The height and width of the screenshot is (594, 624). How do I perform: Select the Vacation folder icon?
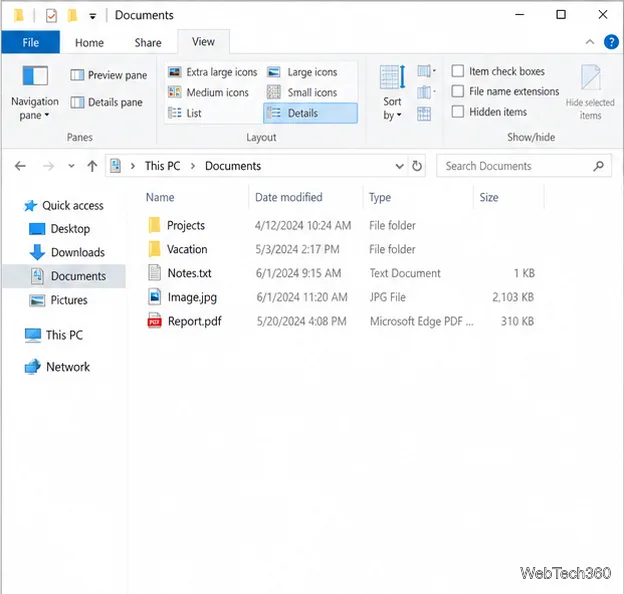tap(154, 249)
